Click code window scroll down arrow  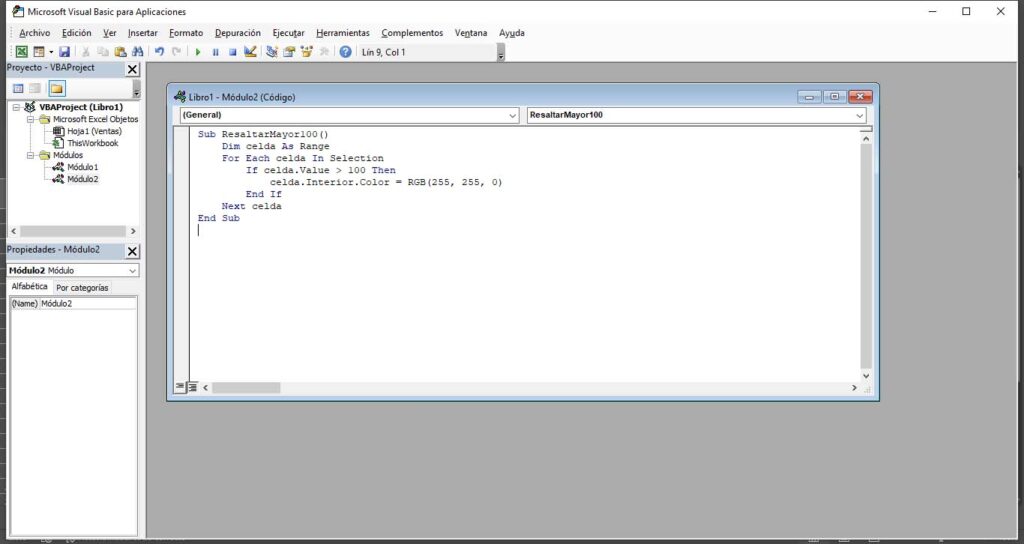(x=866, y=376)
